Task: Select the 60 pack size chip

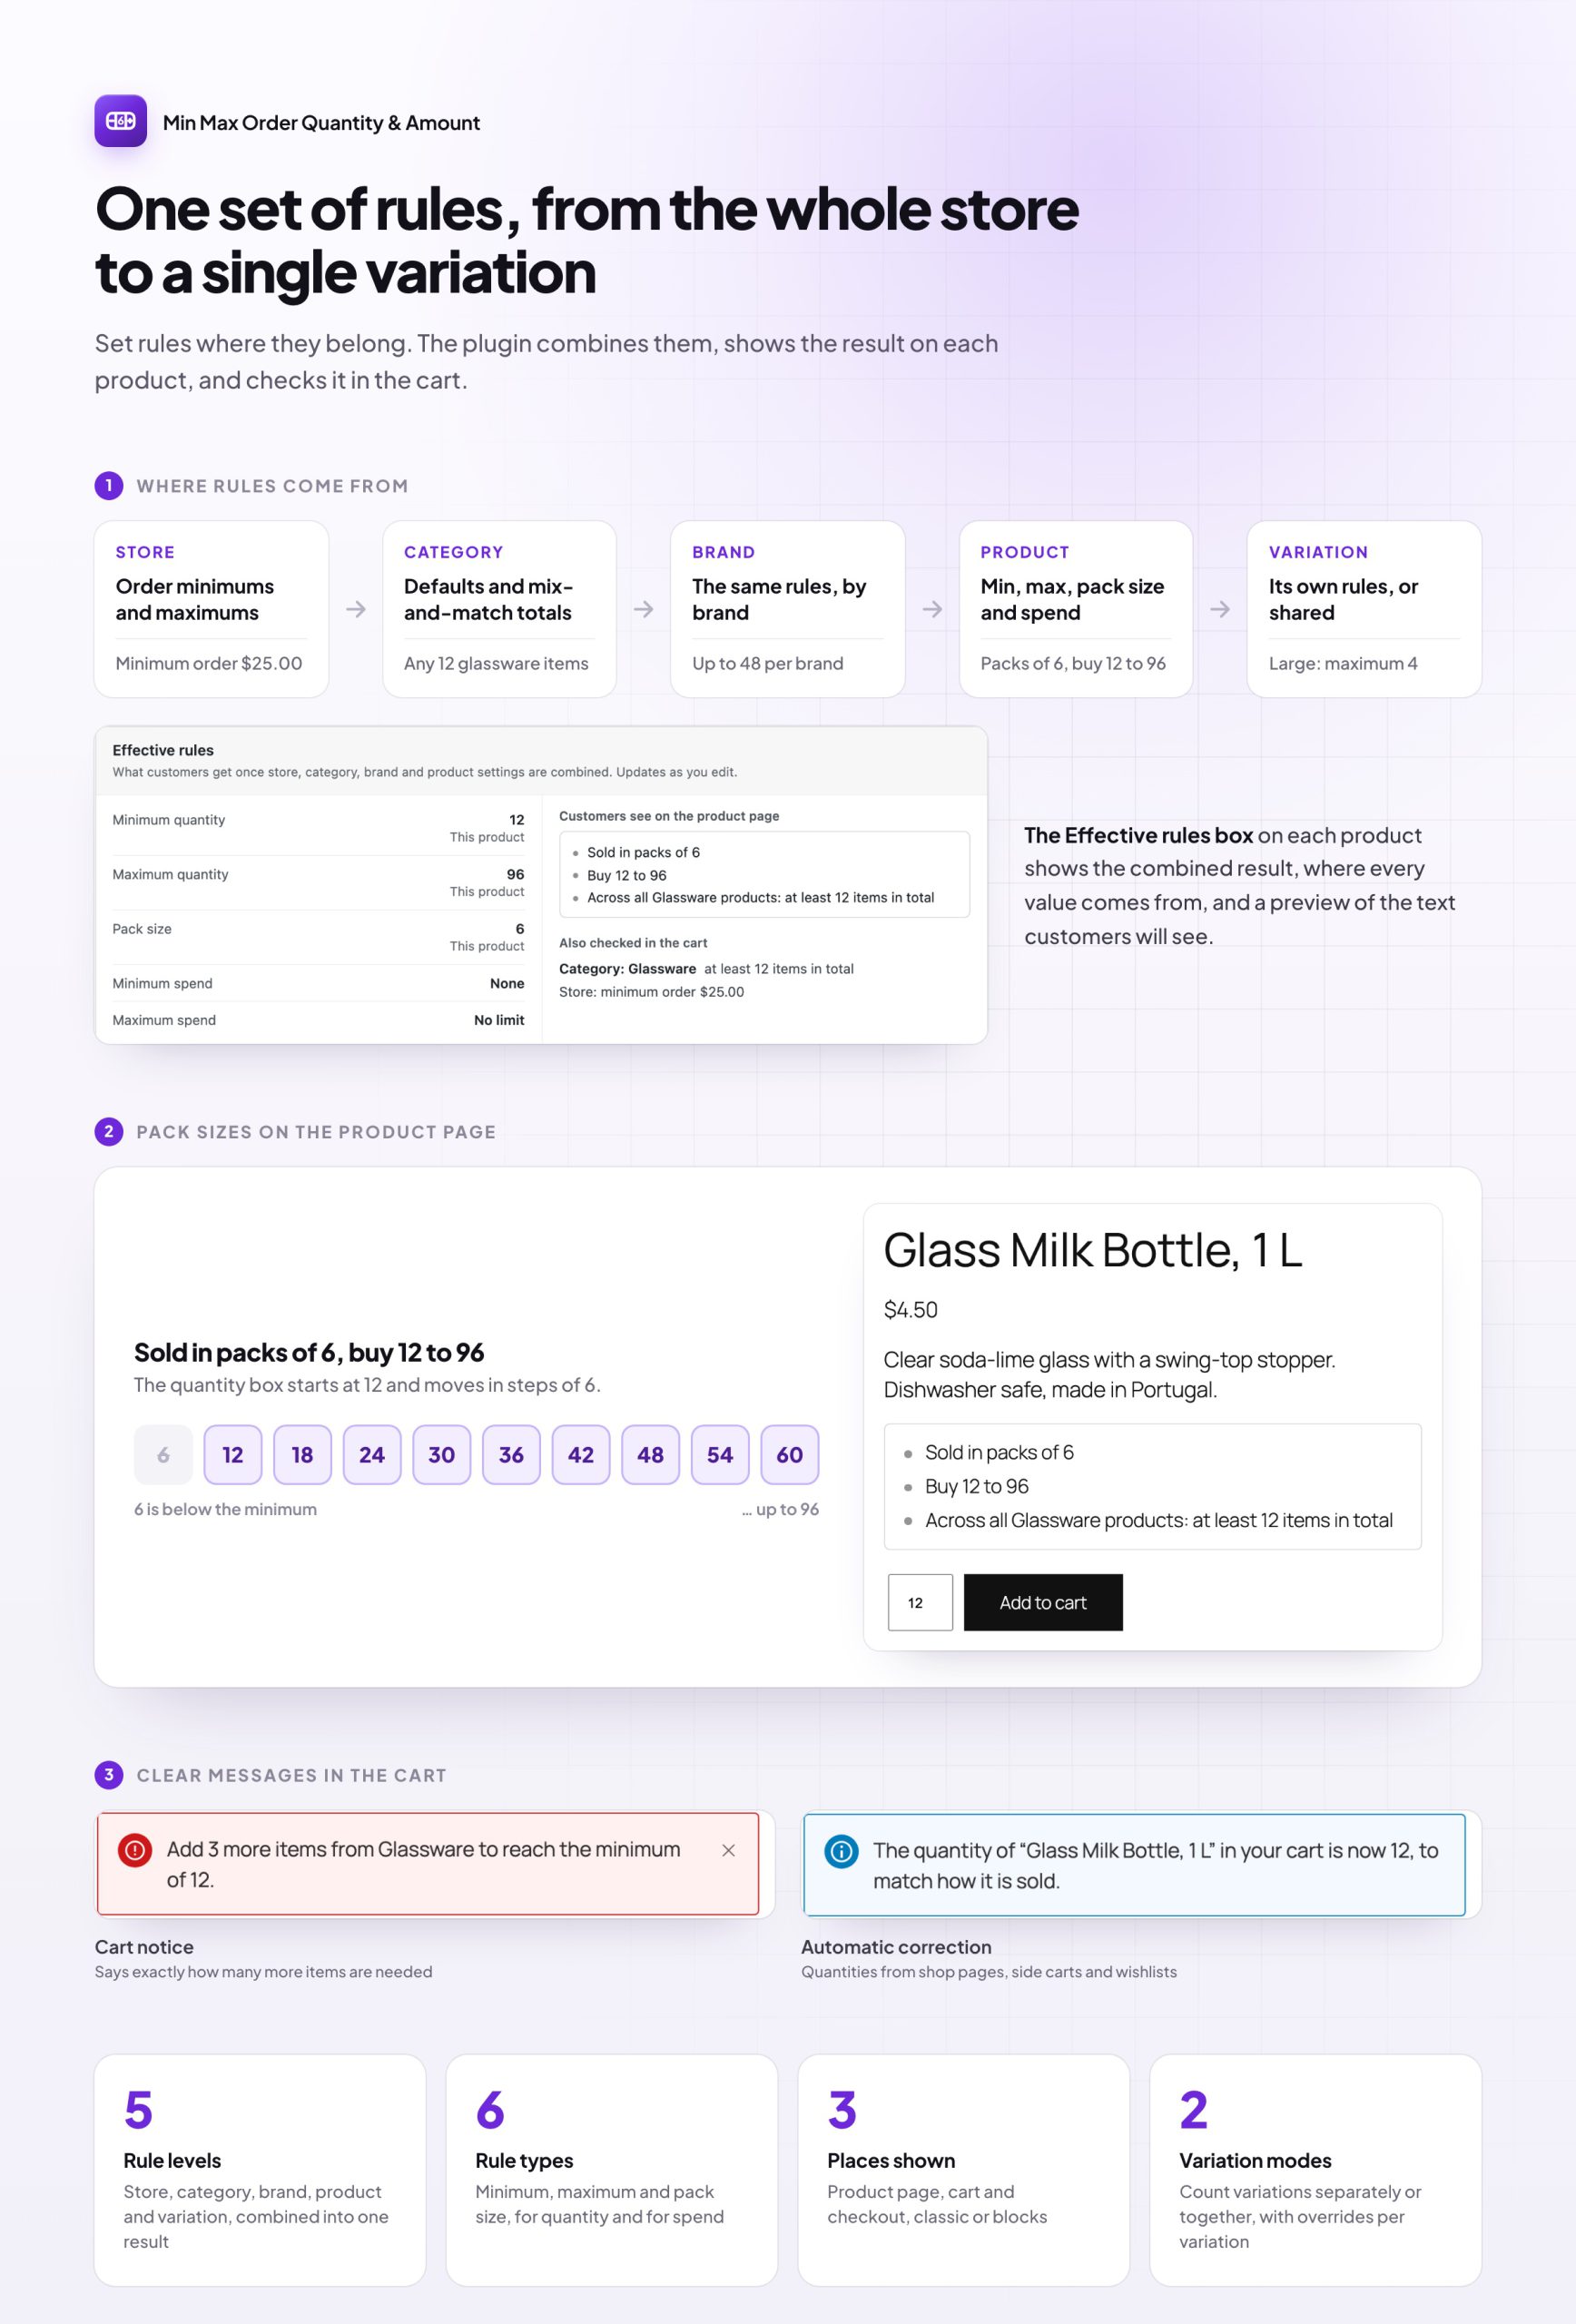Action: coord(790,1454)
